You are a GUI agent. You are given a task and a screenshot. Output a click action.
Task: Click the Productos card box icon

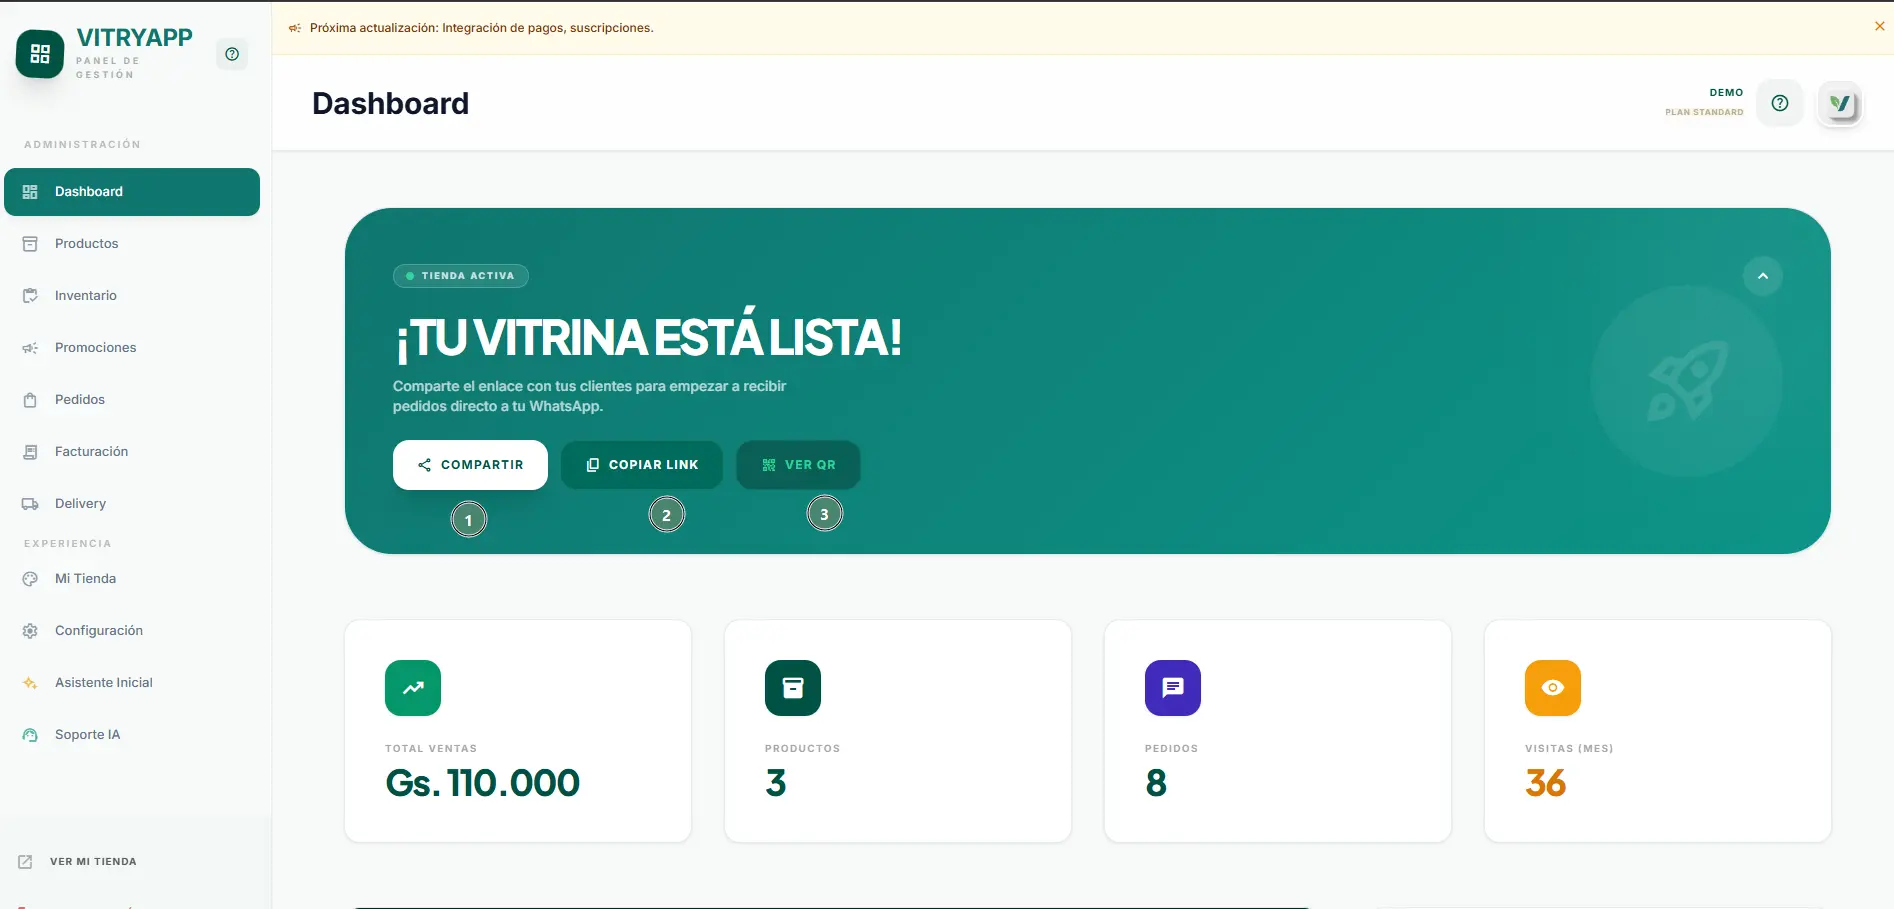pyautogui.click(x=793, y=688)
